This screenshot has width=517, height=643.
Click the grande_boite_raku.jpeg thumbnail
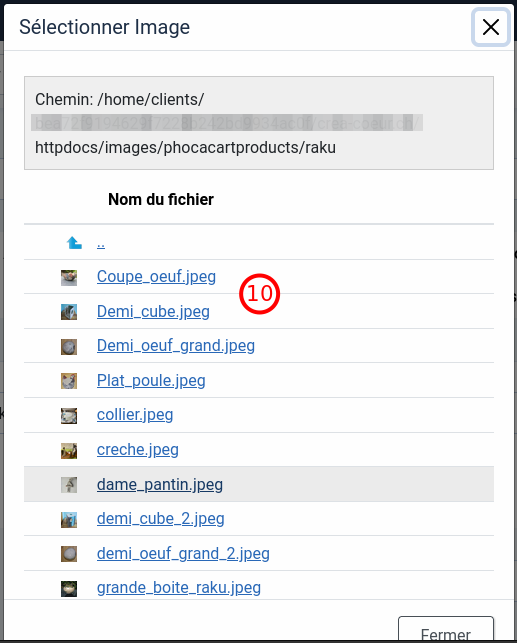click(69, 589)
